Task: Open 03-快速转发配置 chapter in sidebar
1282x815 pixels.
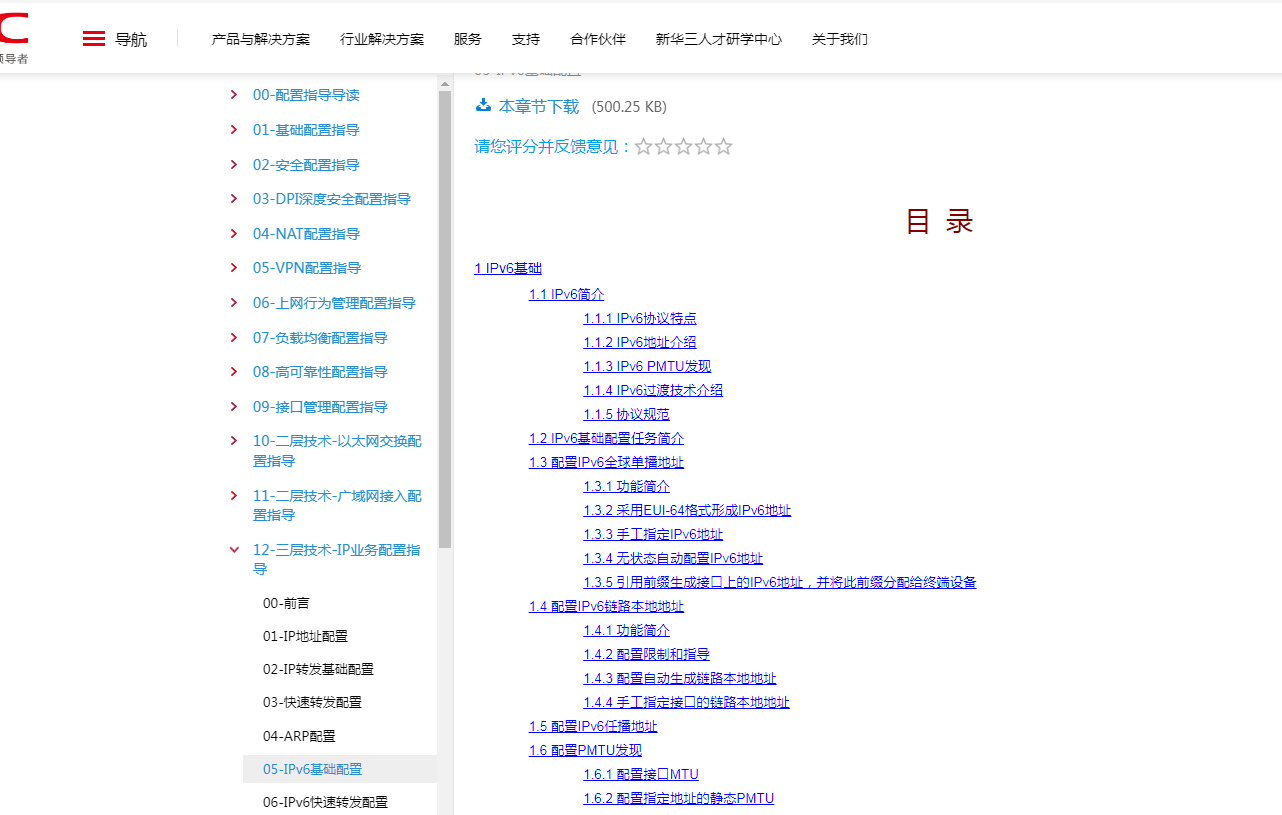Action: click(x=313, y=702)
